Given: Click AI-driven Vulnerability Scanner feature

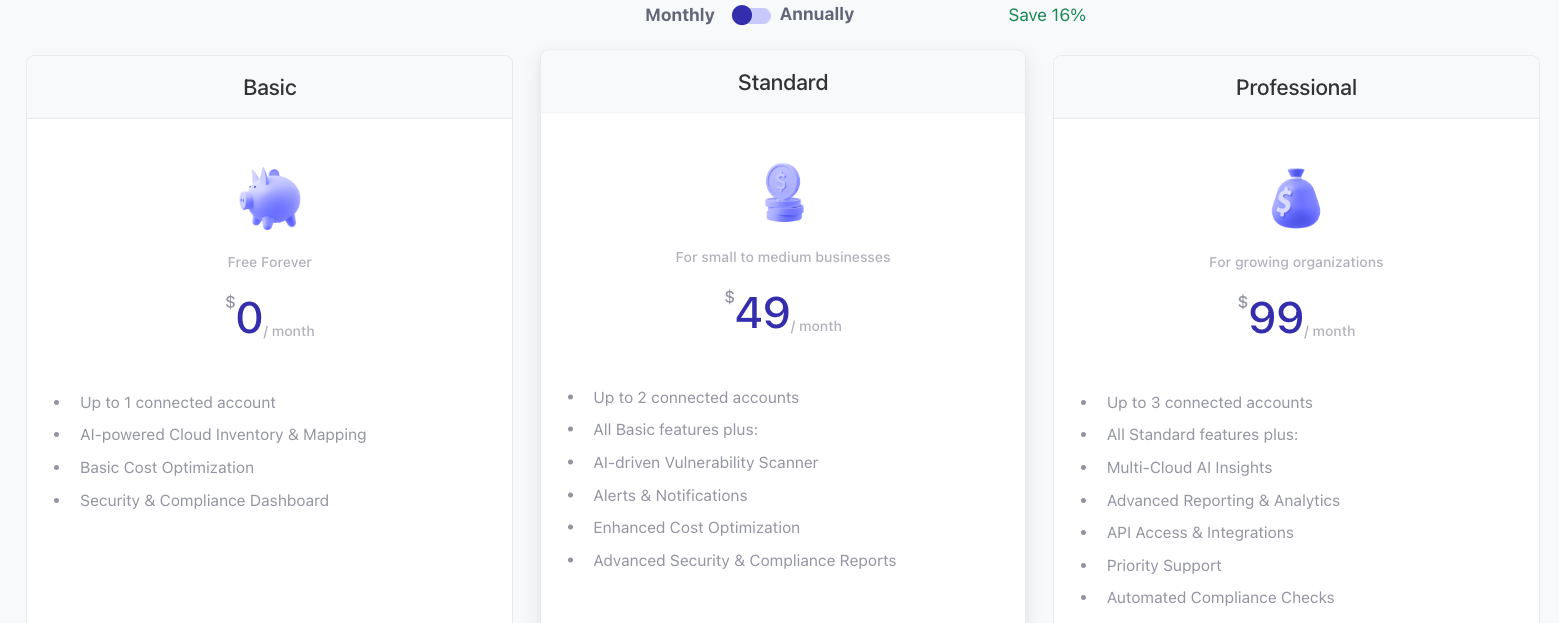Looking at the screenshot, I should pyautogui.click(x=705, y=463).
